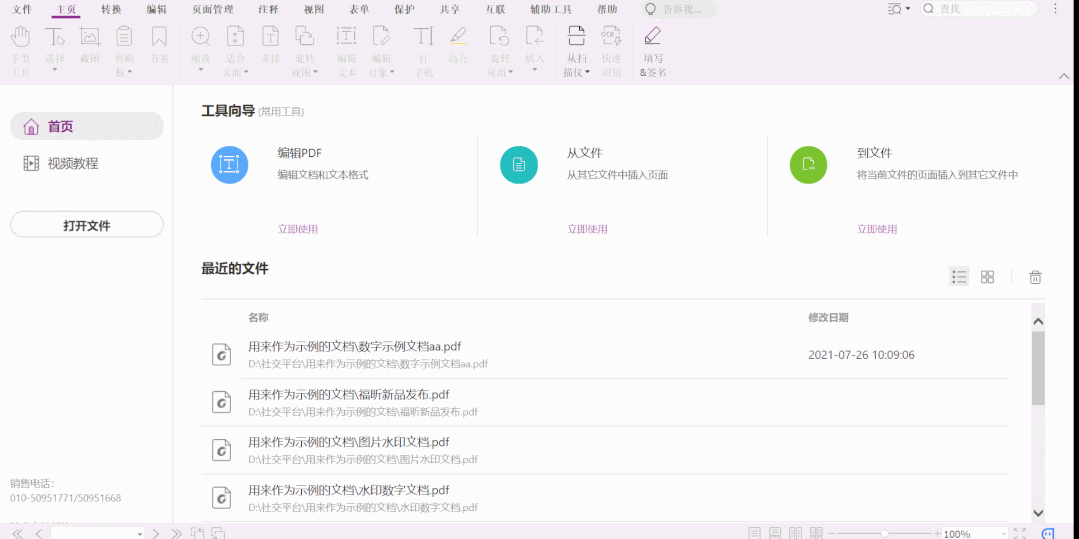Click the zoom out minus button
This screenshot has width=1079, height=539.
pyautogui.click(x=831, y=533)
